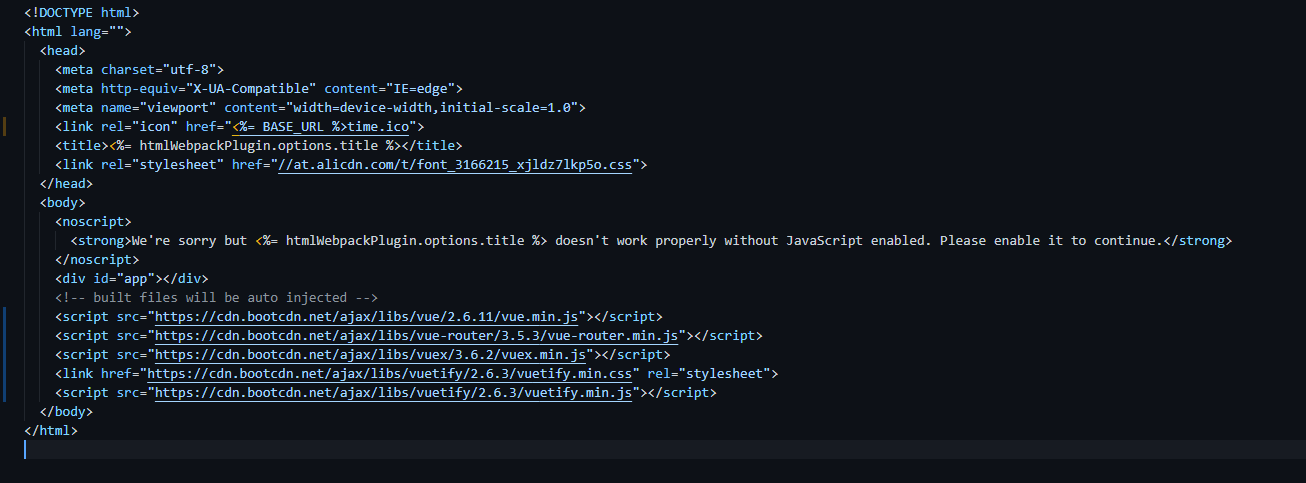Open the vue.min.js CDN link
This screenshot has height=483, width=1306.
[368, 317]
